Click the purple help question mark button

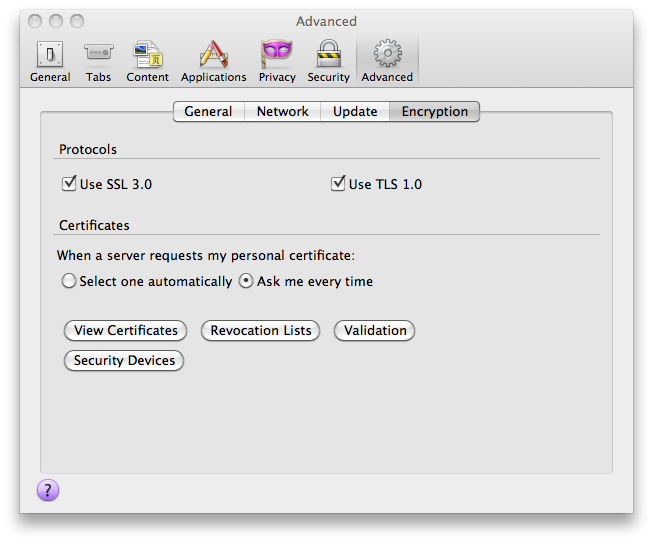click(48, 489)
